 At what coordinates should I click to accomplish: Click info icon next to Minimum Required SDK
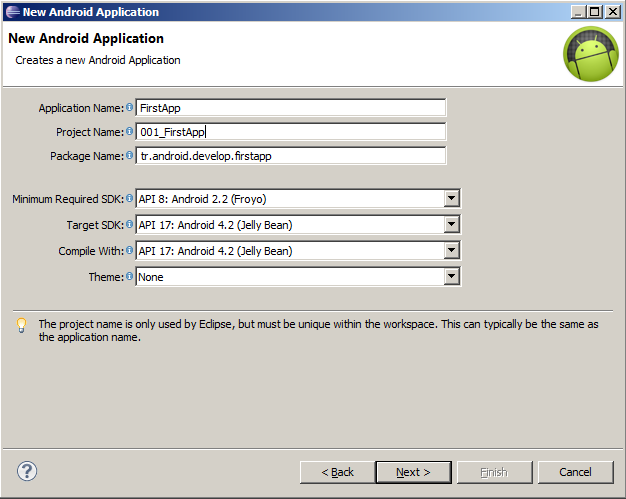[x=129, y=198]
